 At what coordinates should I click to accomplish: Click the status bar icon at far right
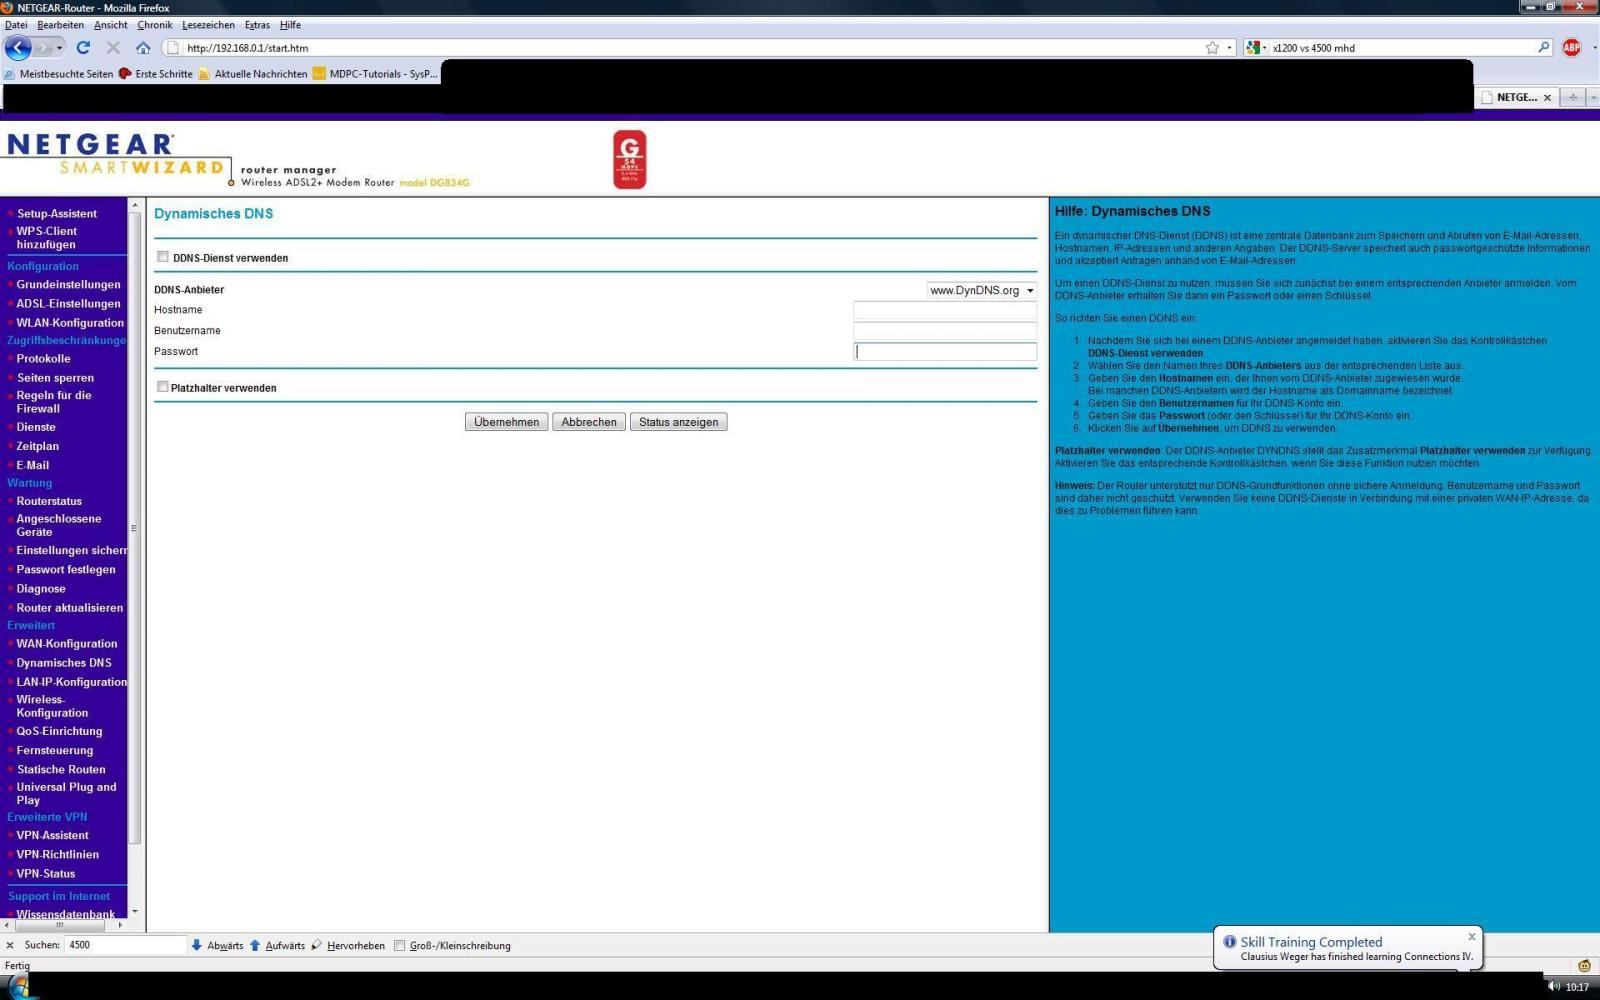[1584, 965]
